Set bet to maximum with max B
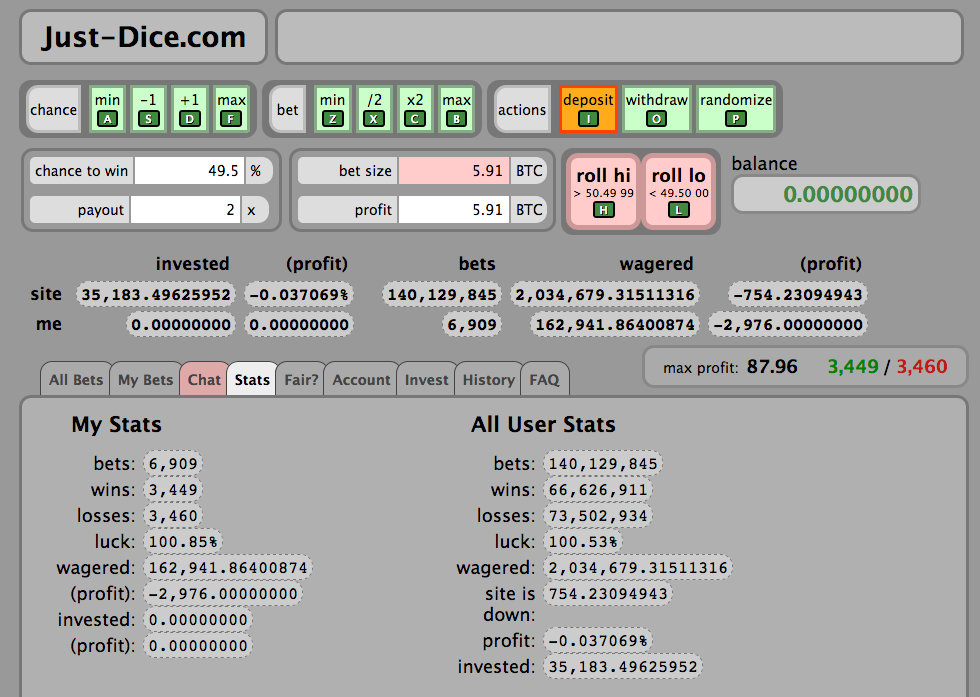 pyautogui.click(x=456, y=109)
